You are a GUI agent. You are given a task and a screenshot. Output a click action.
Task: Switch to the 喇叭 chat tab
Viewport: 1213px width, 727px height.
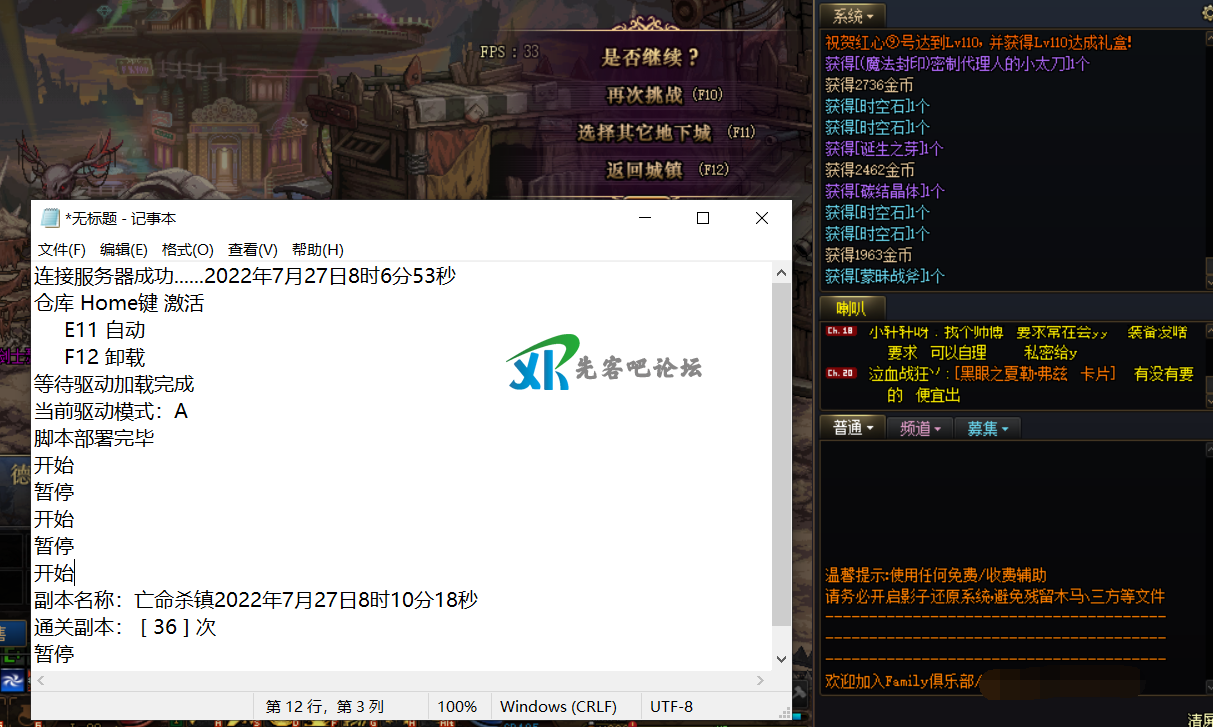851,307
